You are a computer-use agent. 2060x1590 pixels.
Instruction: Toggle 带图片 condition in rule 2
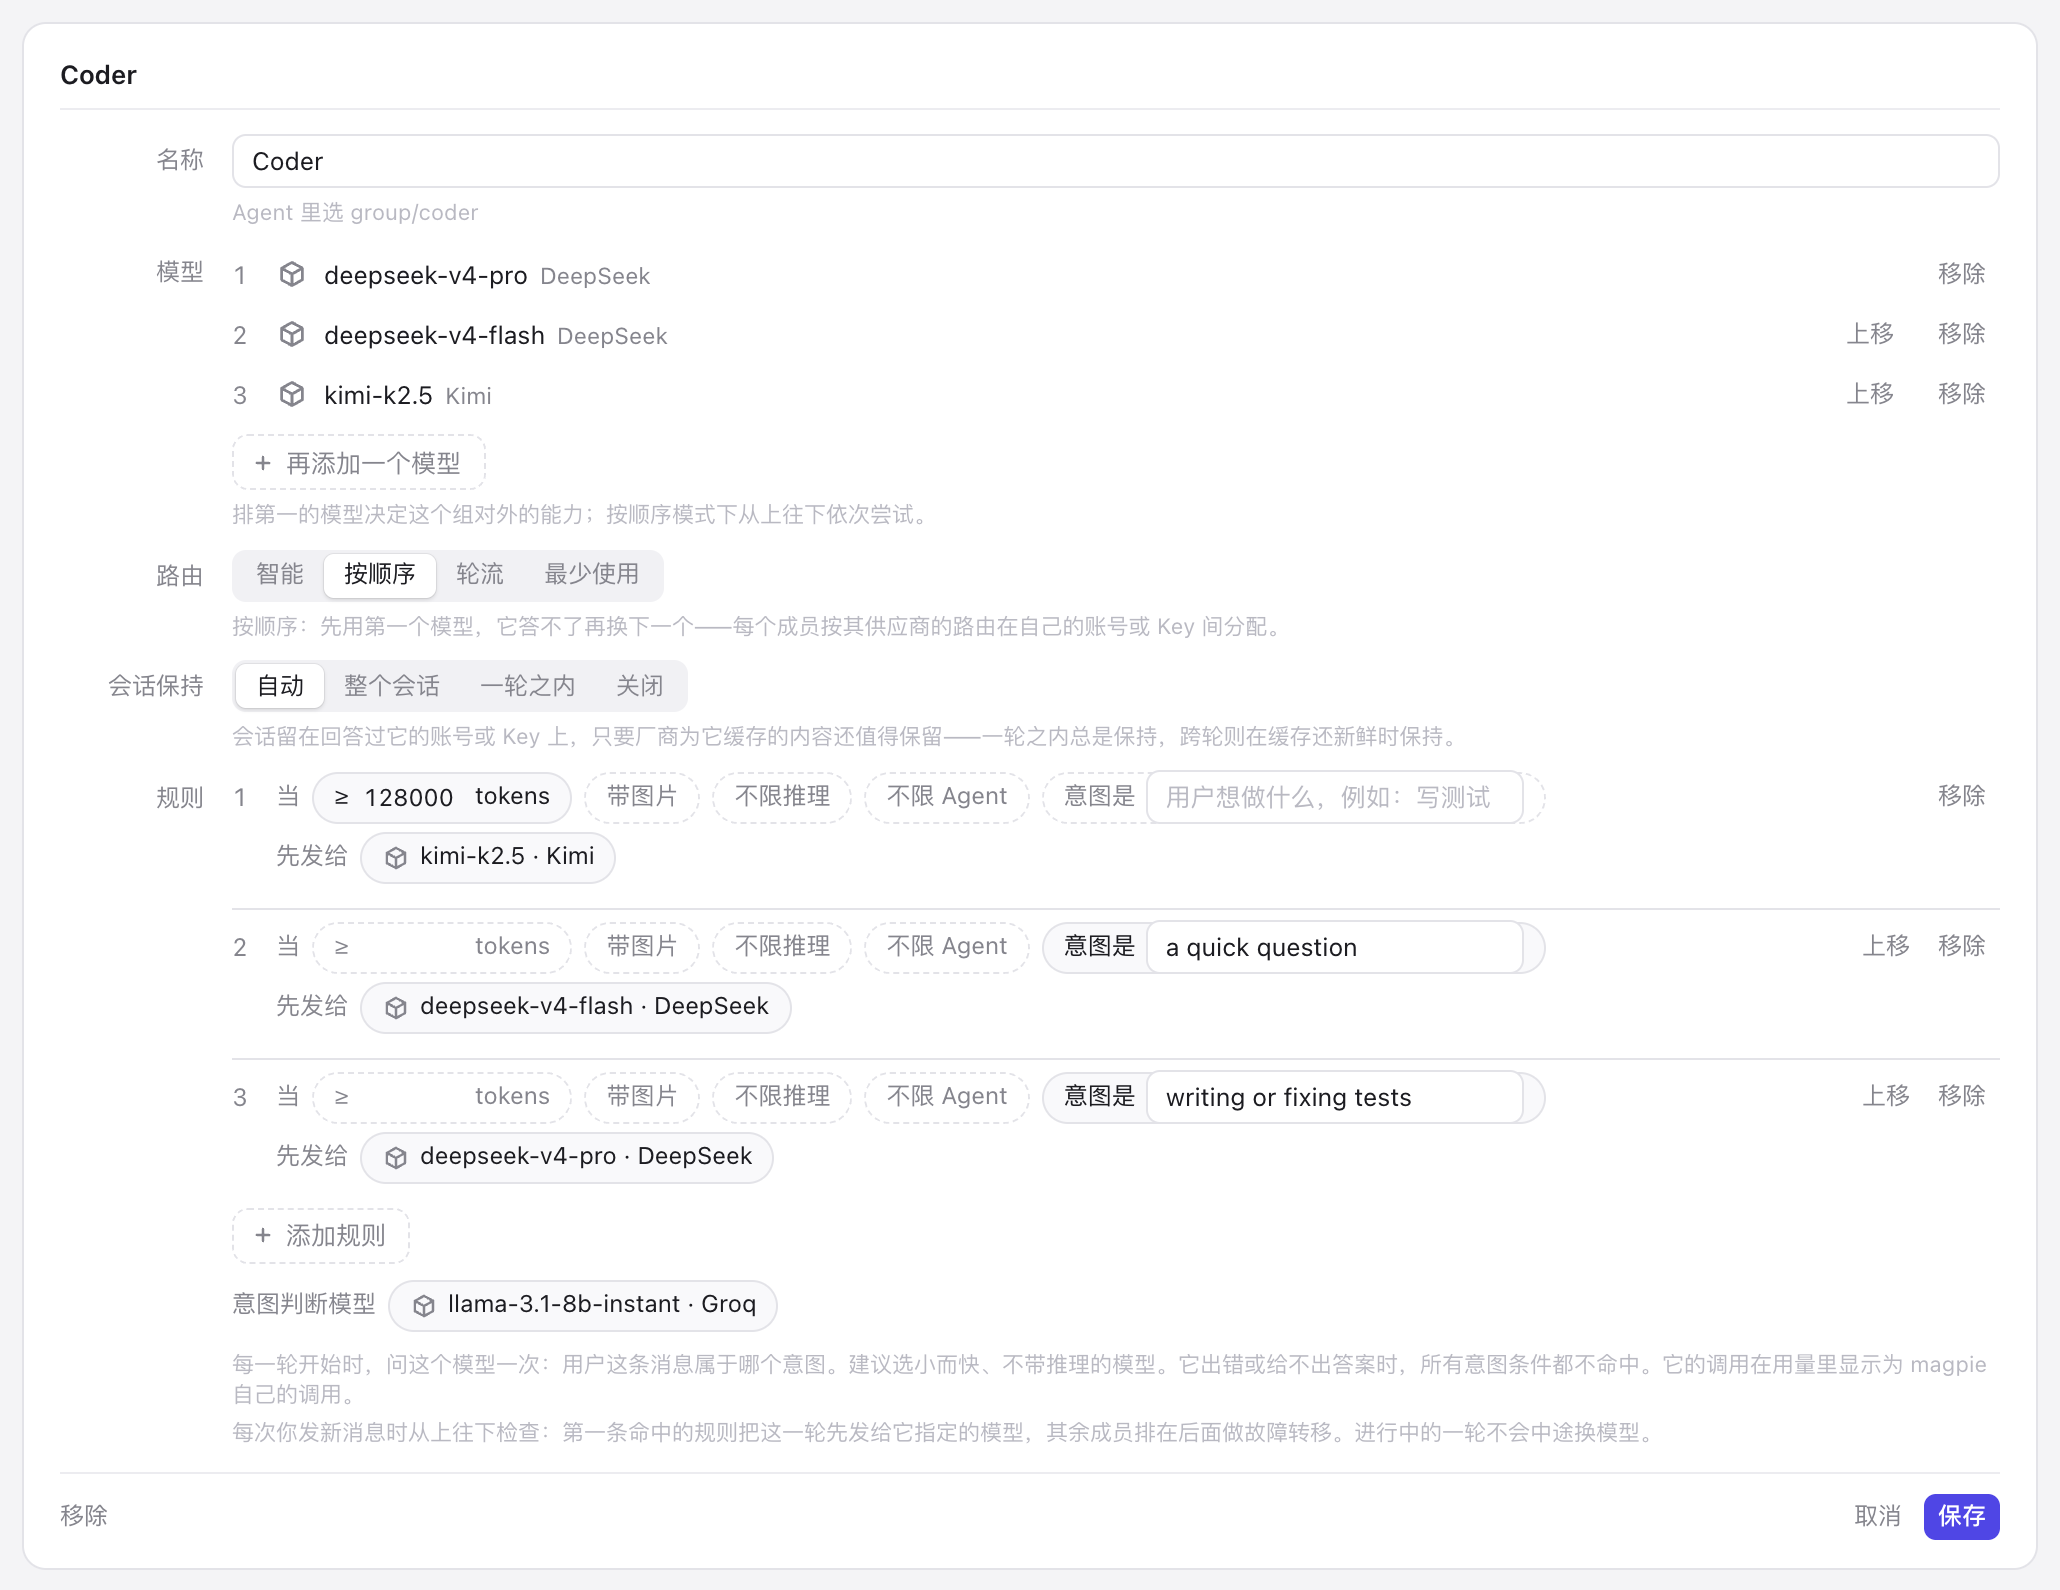[641, 947]
